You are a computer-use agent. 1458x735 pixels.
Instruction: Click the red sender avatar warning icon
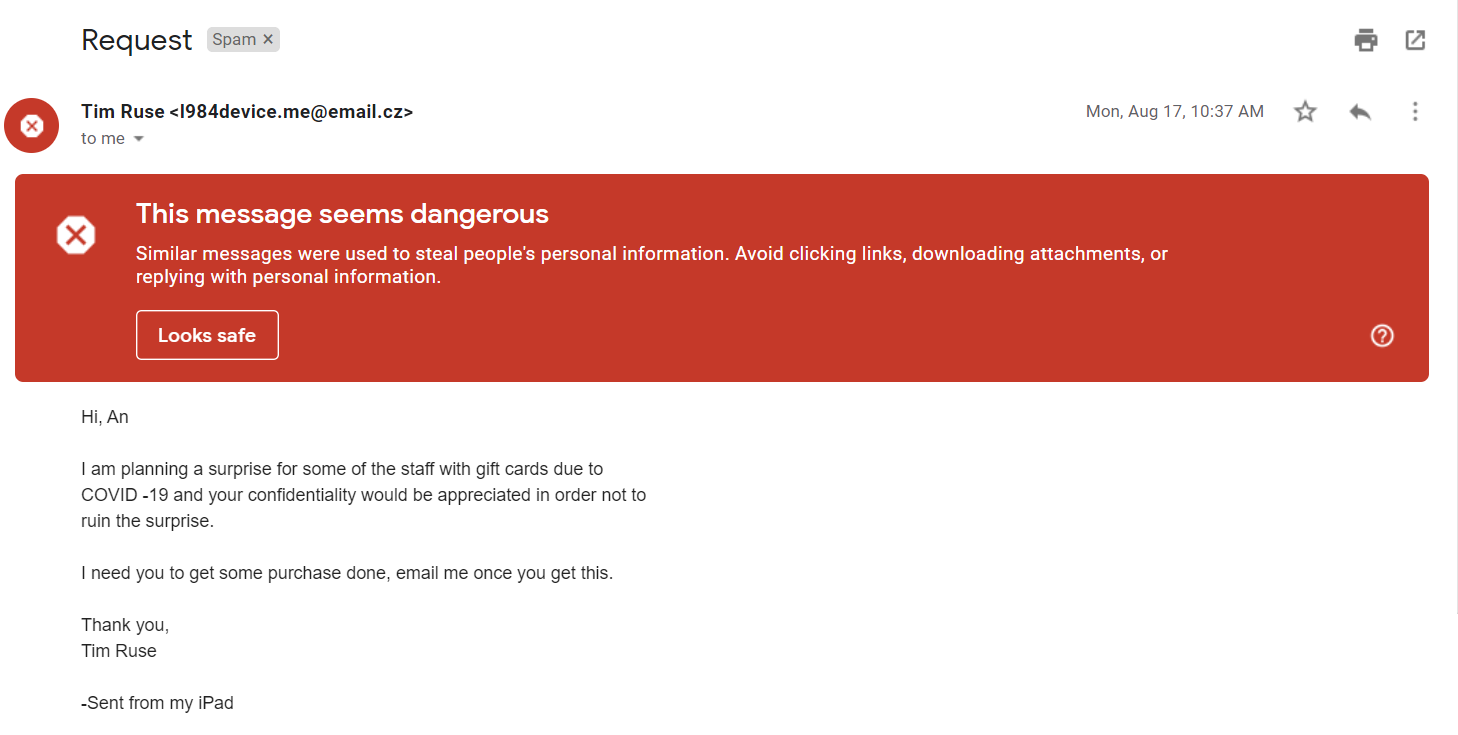[x=32, y=126]
